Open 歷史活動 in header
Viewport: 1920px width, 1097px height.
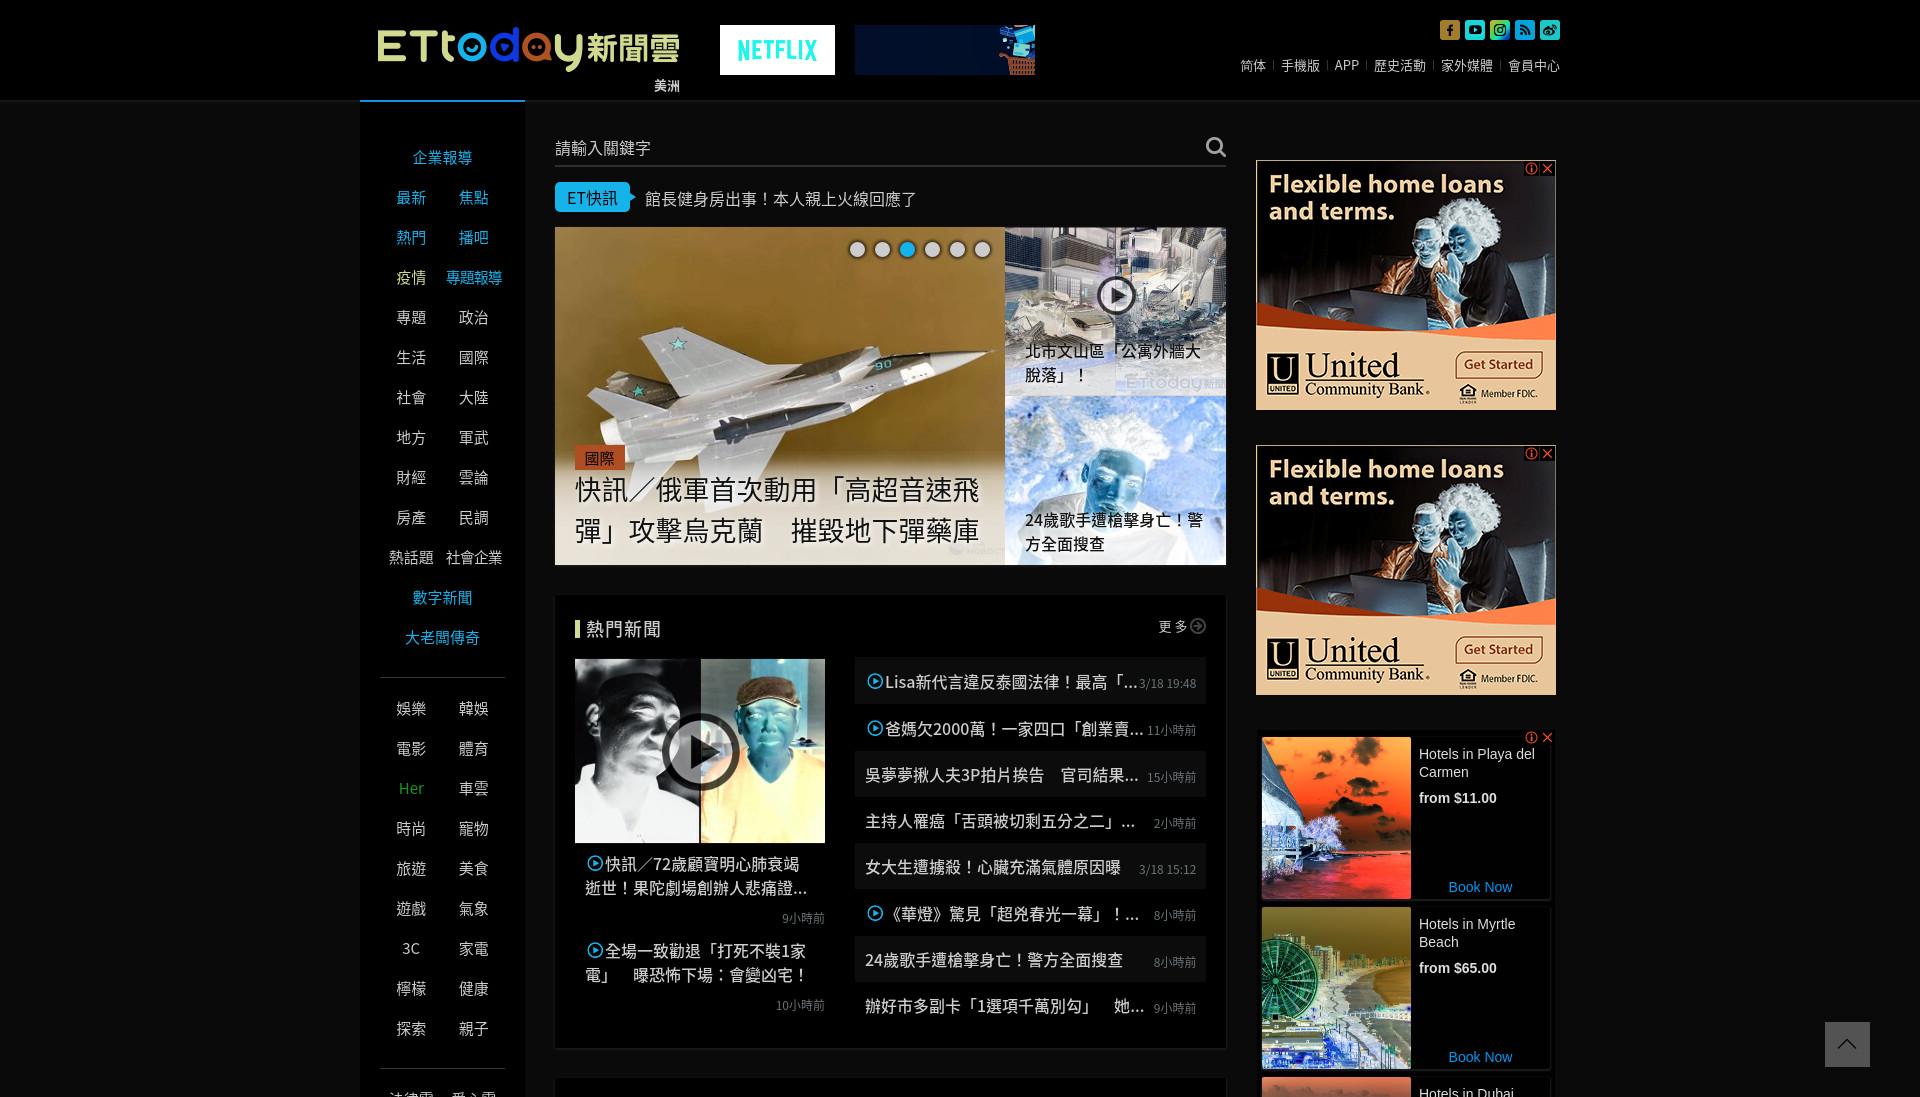[x=1400, y=66]
